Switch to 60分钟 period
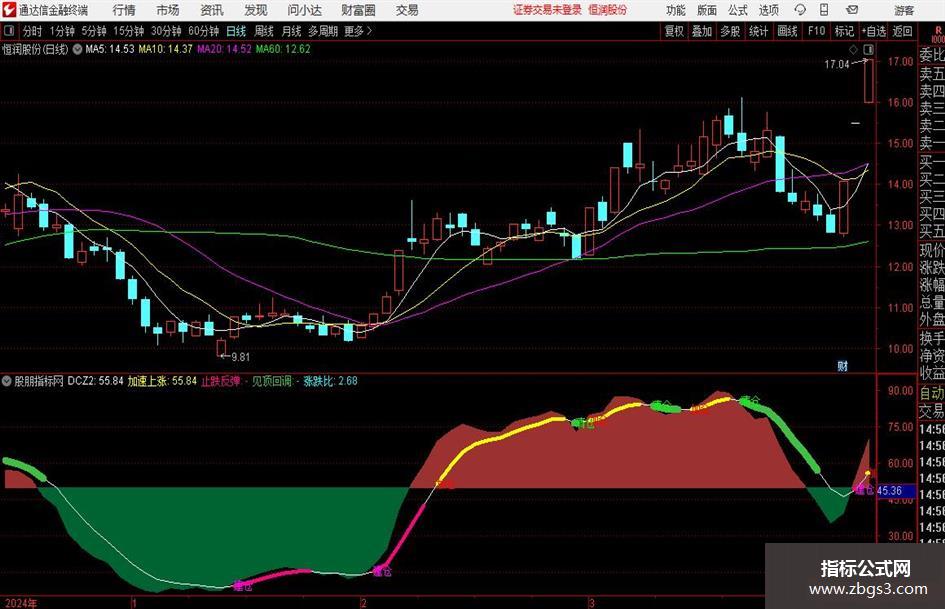 pos(203,31)
